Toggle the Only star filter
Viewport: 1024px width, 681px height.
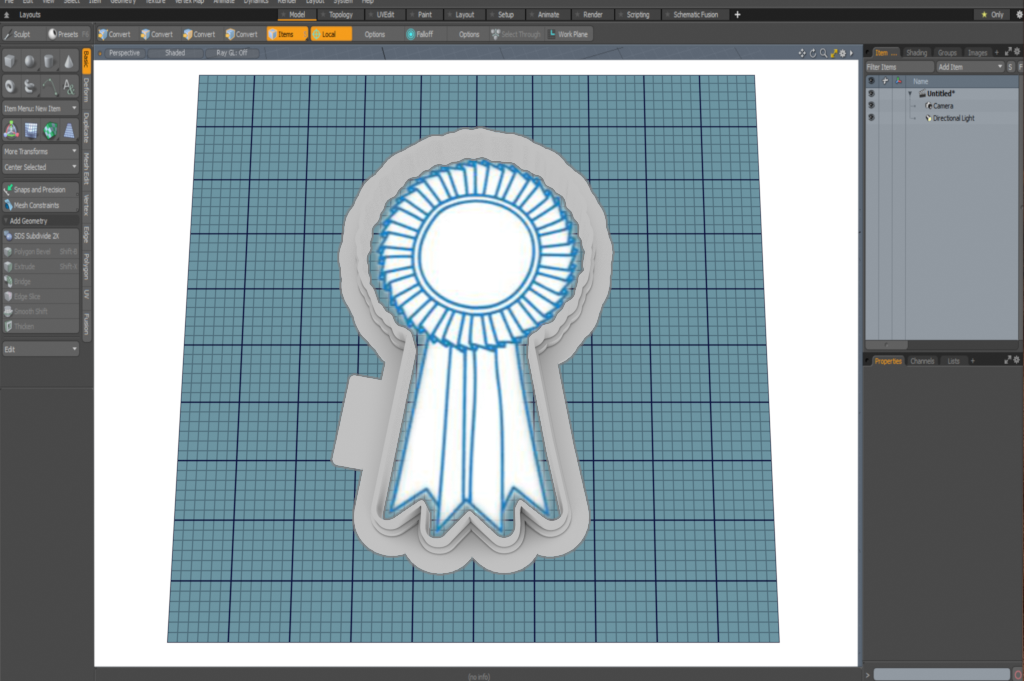pos(992,14)
